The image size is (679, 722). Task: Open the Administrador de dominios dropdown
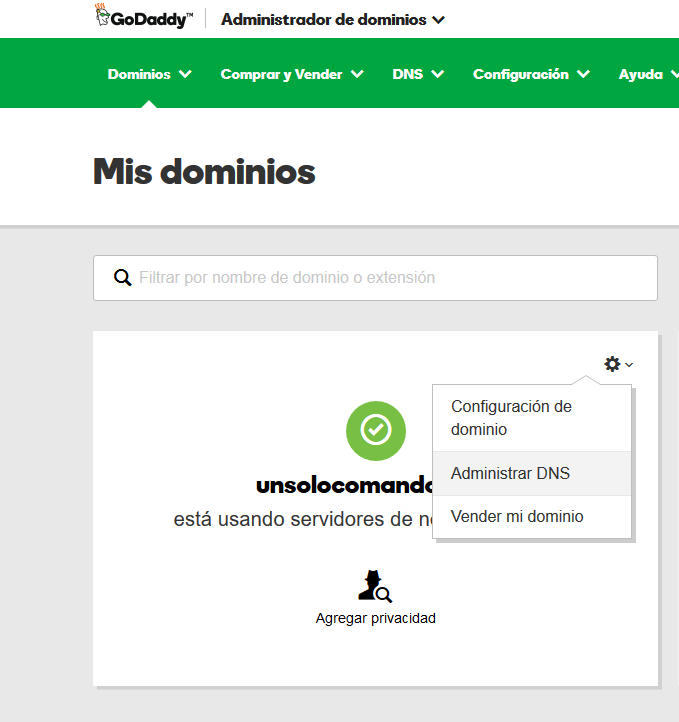[333, 20]
